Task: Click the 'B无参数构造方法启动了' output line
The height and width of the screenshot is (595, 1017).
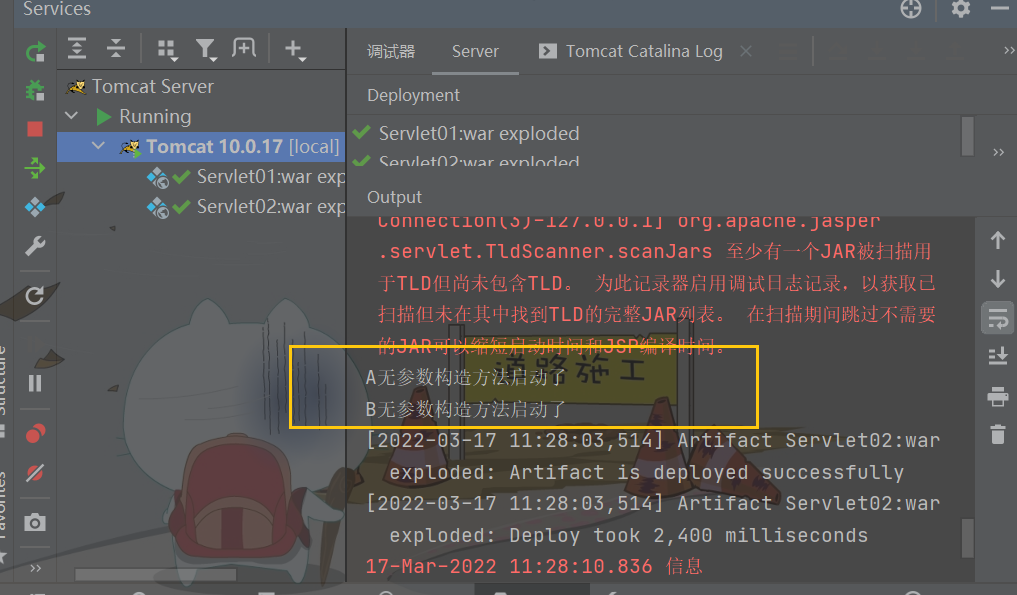Action: tap(466, 409)
